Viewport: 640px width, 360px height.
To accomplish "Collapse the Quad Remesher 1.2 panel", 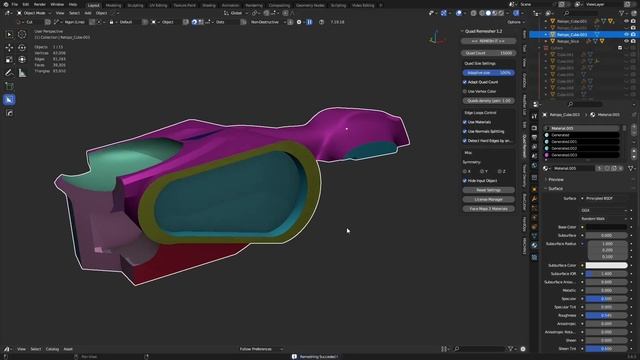I will click(462, 31).
